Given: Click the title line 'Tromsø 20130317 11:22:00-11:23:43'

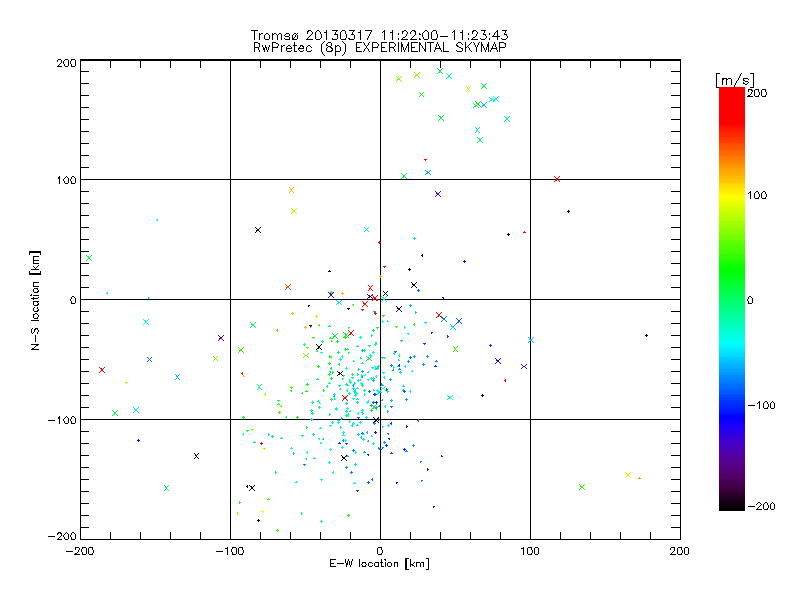Looking at the screenshot, I should pyautogui.click(x=379, y=35).
